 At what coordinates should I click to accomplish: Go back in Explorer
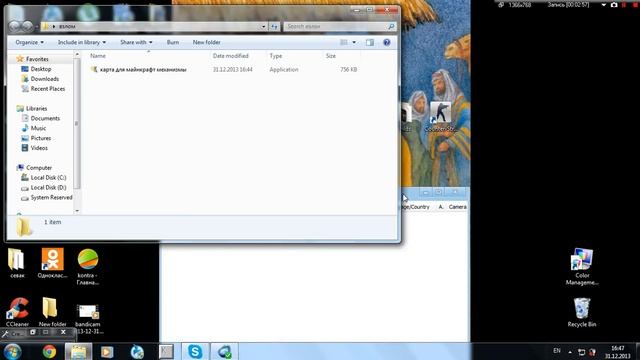point(15,27)
